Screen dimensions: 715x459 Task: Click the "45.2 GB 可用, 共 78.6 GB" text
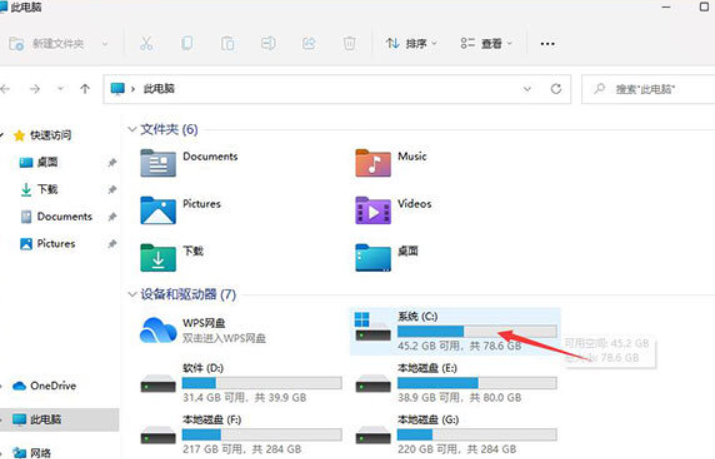click(x=459, y=346)
